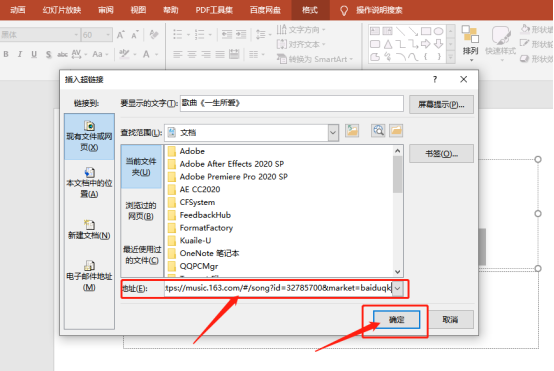This screenshot has height=371, width=554.
Task: Open the PDF工具集 ribbon tab
Action: click(x=214, y=10)
